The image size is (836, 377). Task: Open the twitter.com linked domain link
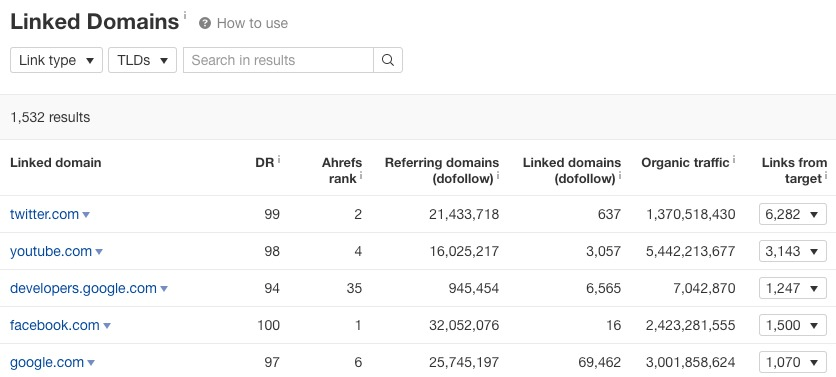coord(44,214)
